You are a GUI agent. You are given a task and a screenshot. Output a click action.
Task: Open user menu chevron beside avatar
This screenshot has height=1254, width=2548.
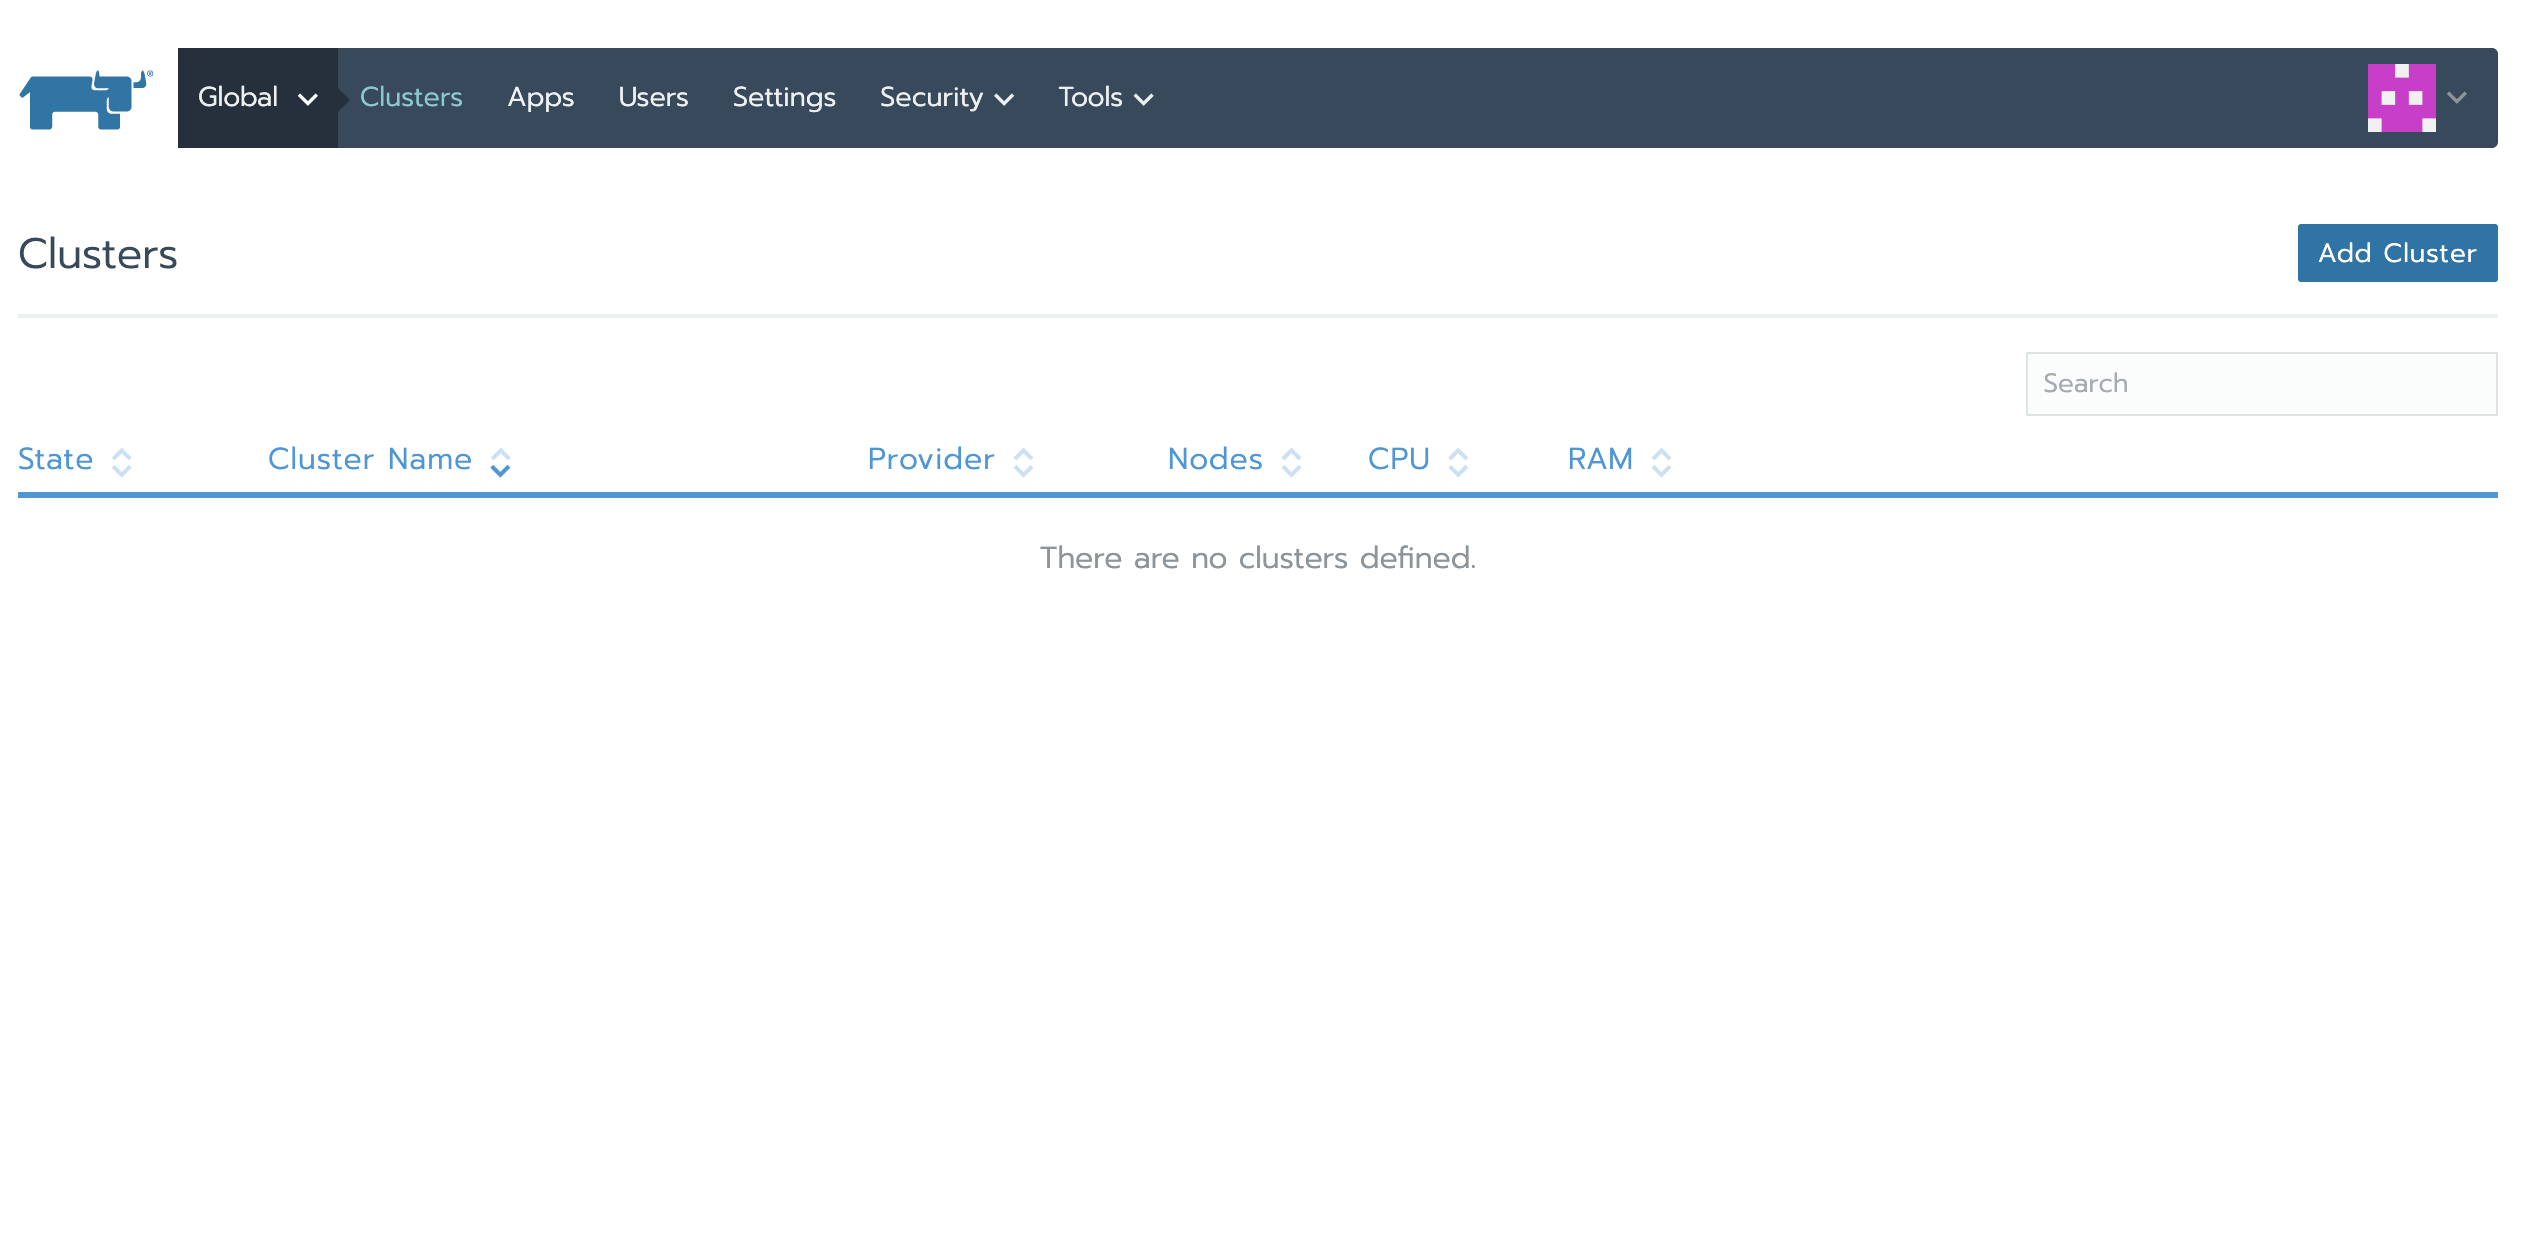[2457, 98]
